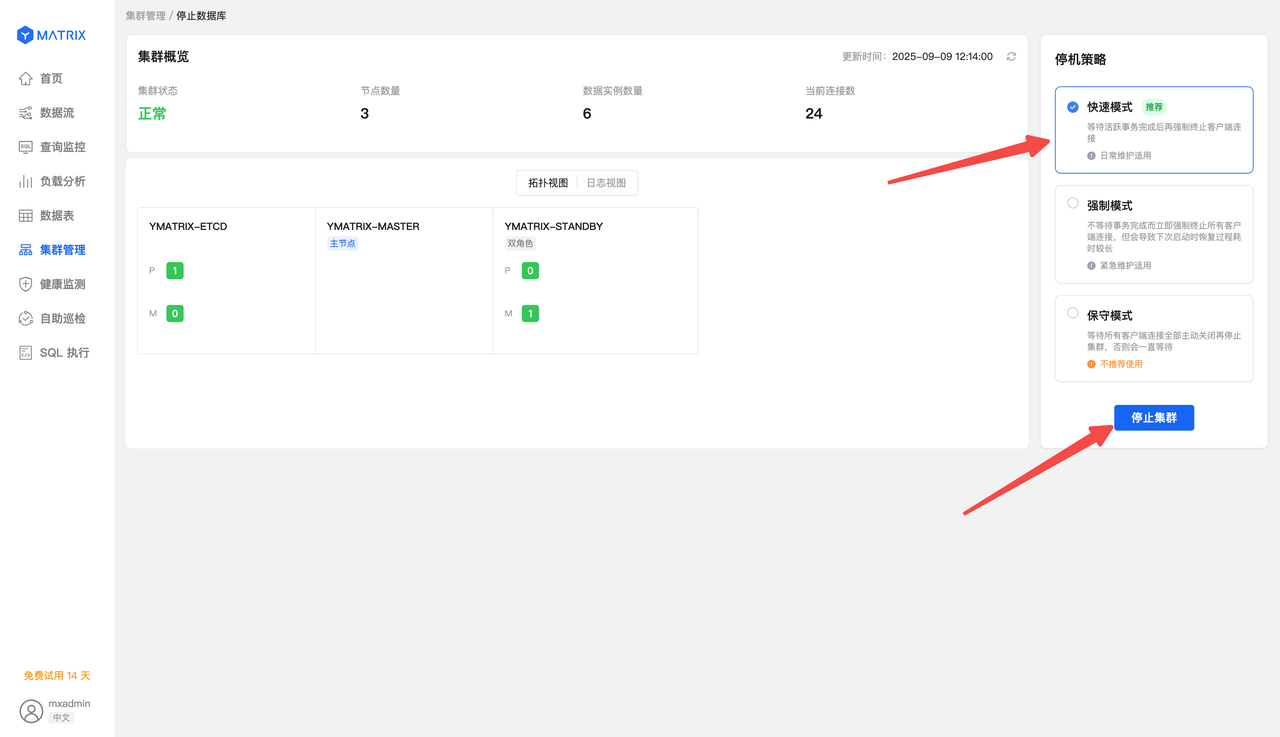Click the YMATRIX-MASTER node title
This screenshot has height=737, width=1280.
coord(373,227)
